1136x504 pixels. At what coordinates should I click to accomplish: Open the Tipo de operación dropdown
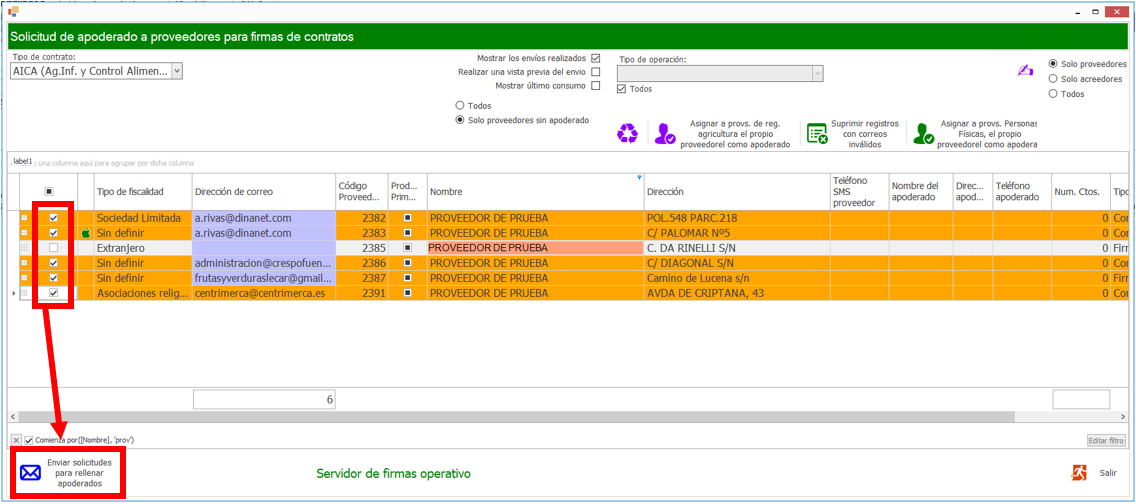(x=817, y=73)
